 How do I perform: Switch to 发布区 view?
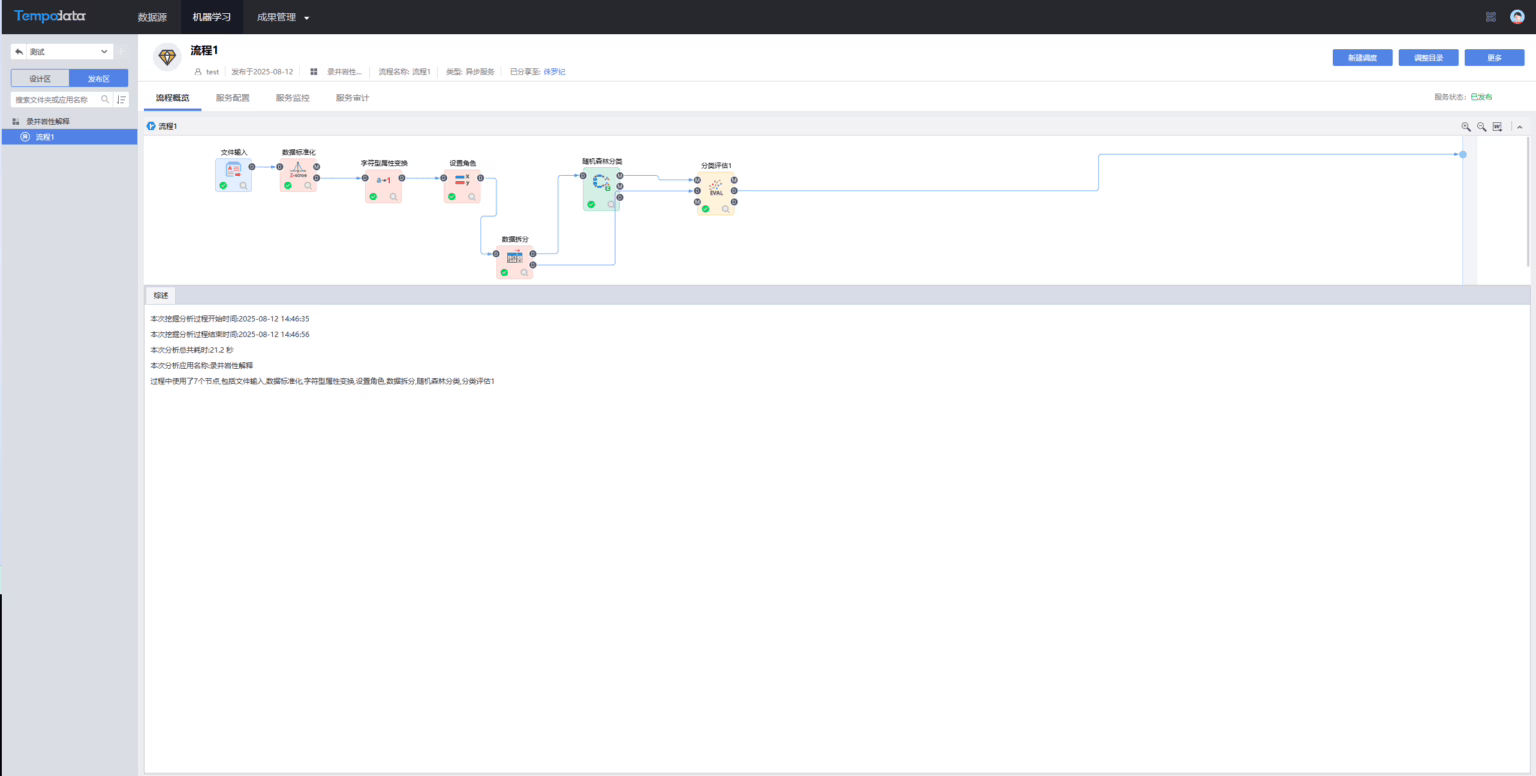click(99, 78)
